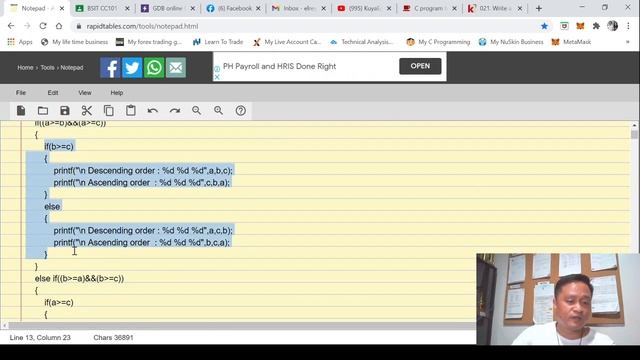Image resolution: width=640 pixels, height=360 pixels.
Task: Click the 'Chars 36891' status text
Action: pos(113,338)
